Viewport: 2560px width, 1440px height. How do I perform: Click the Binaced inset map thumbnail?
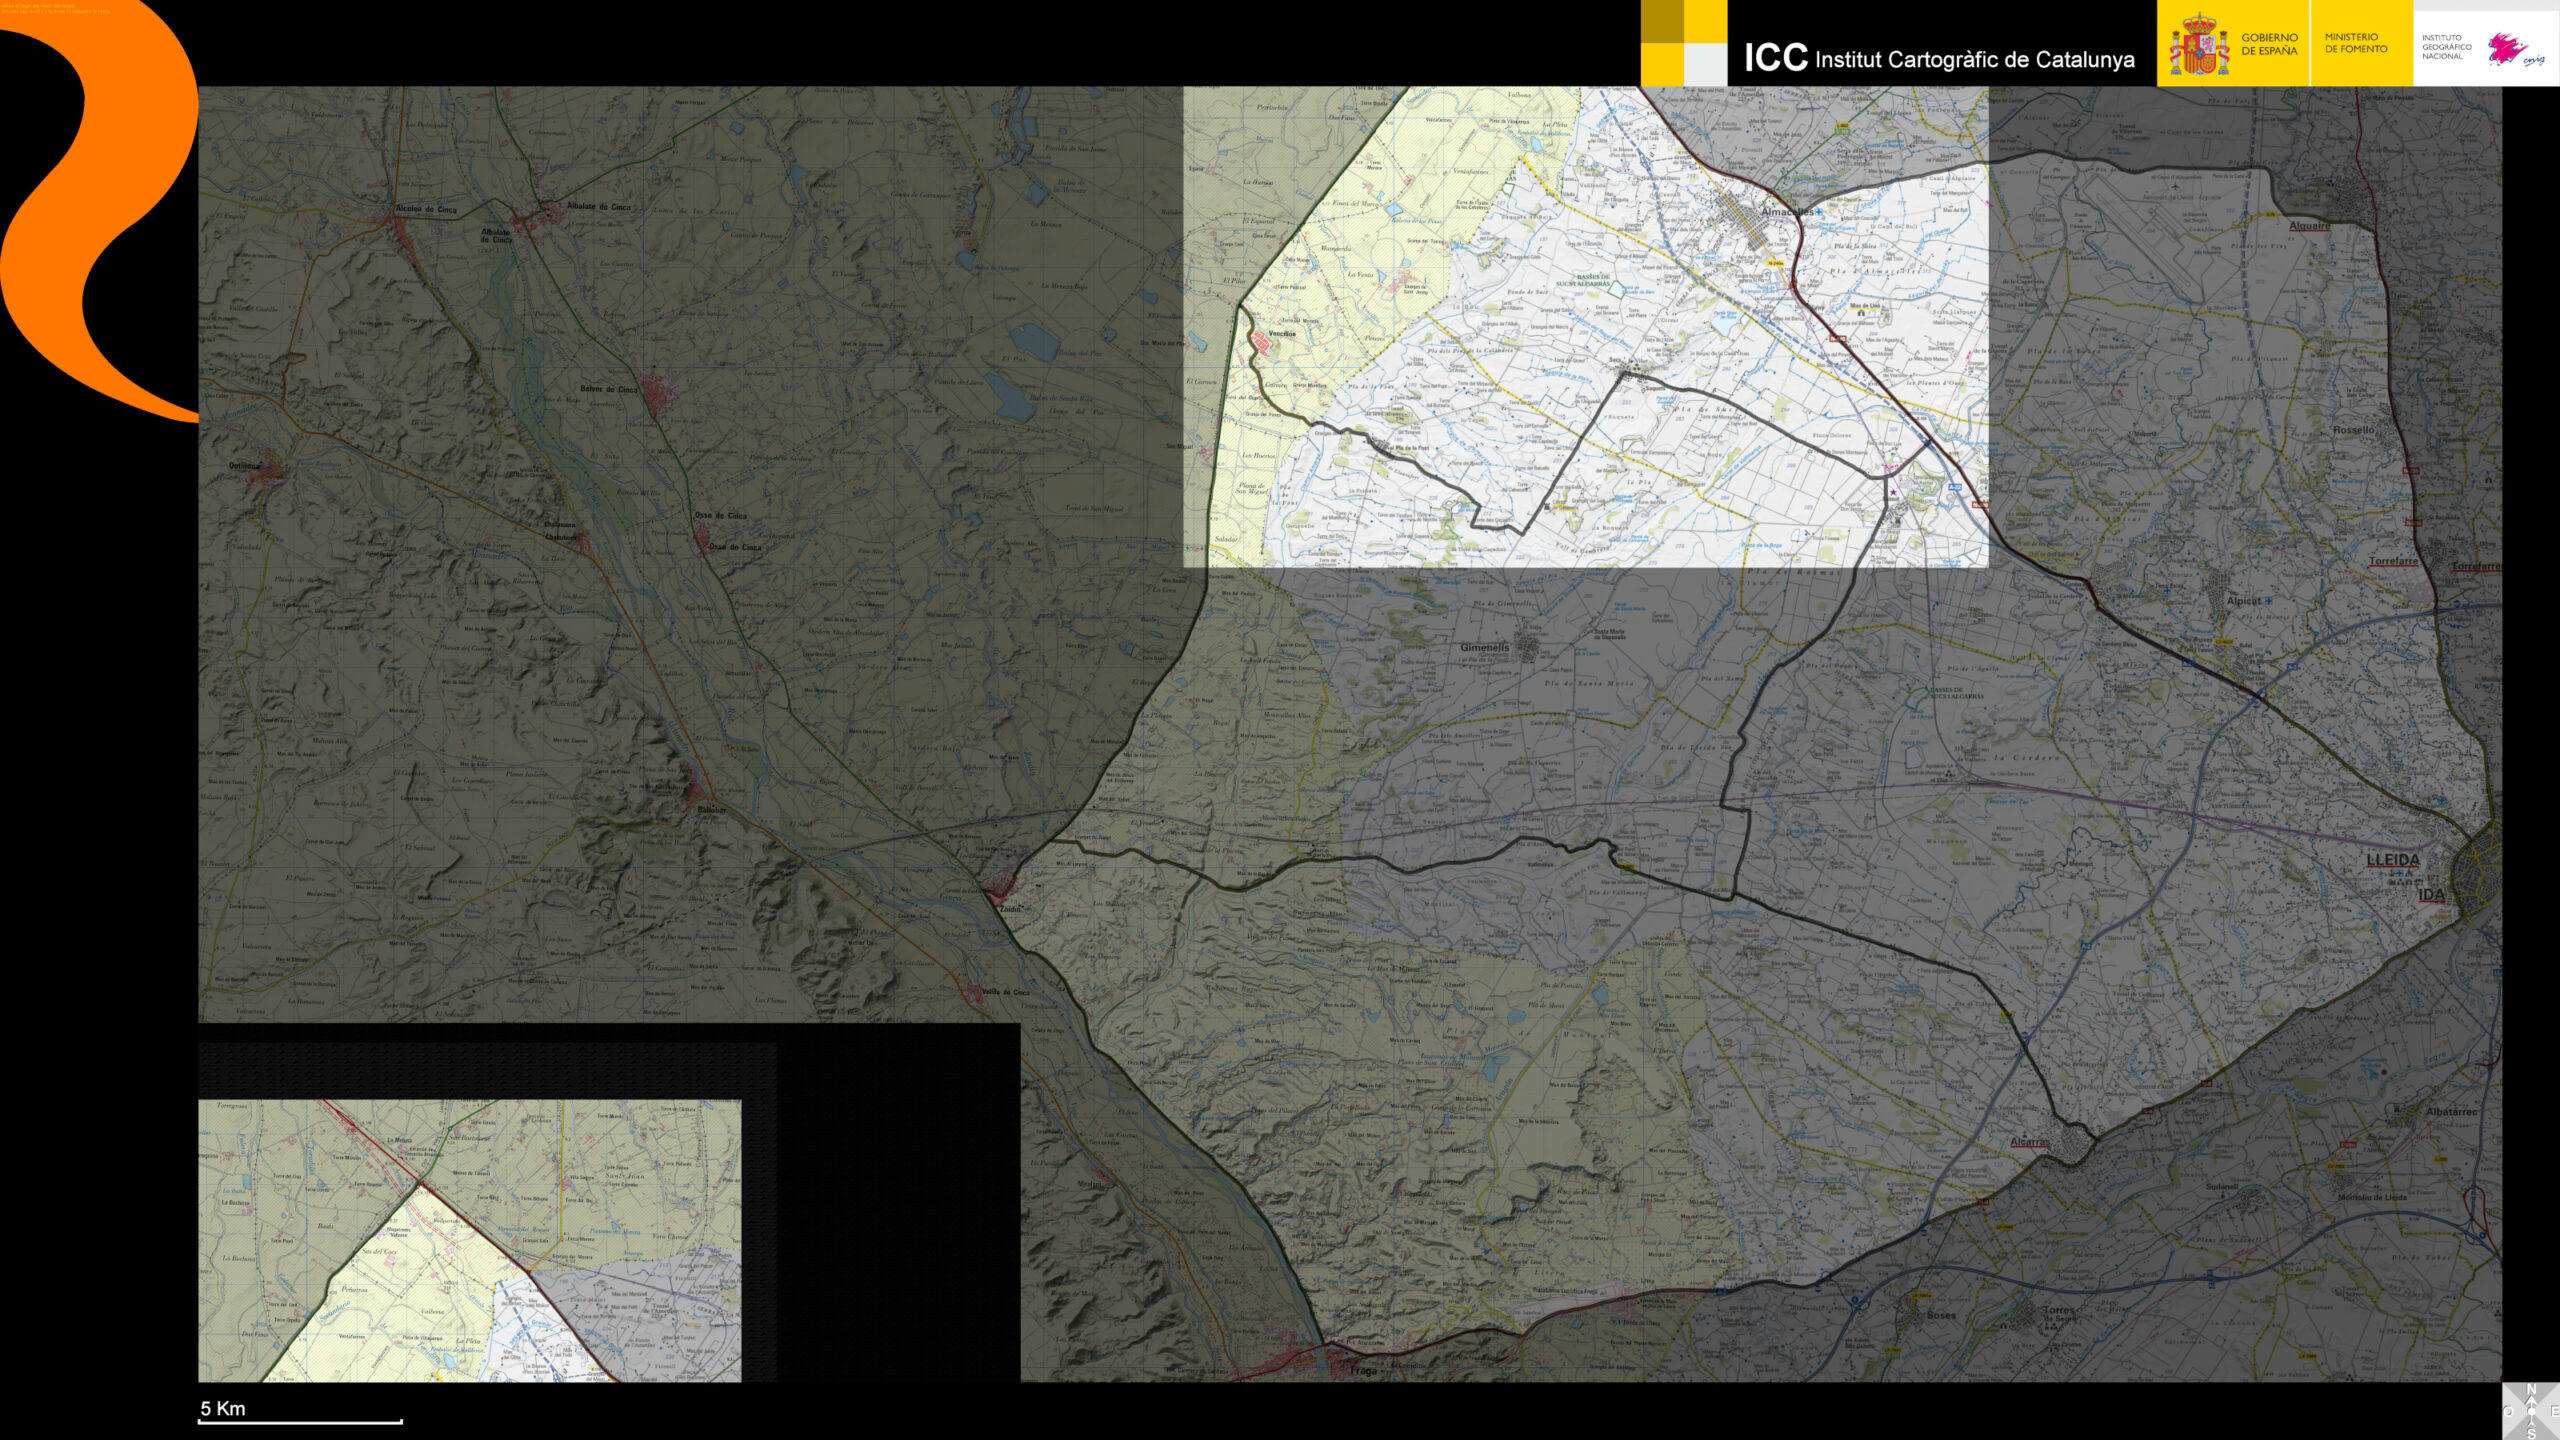469,1240
